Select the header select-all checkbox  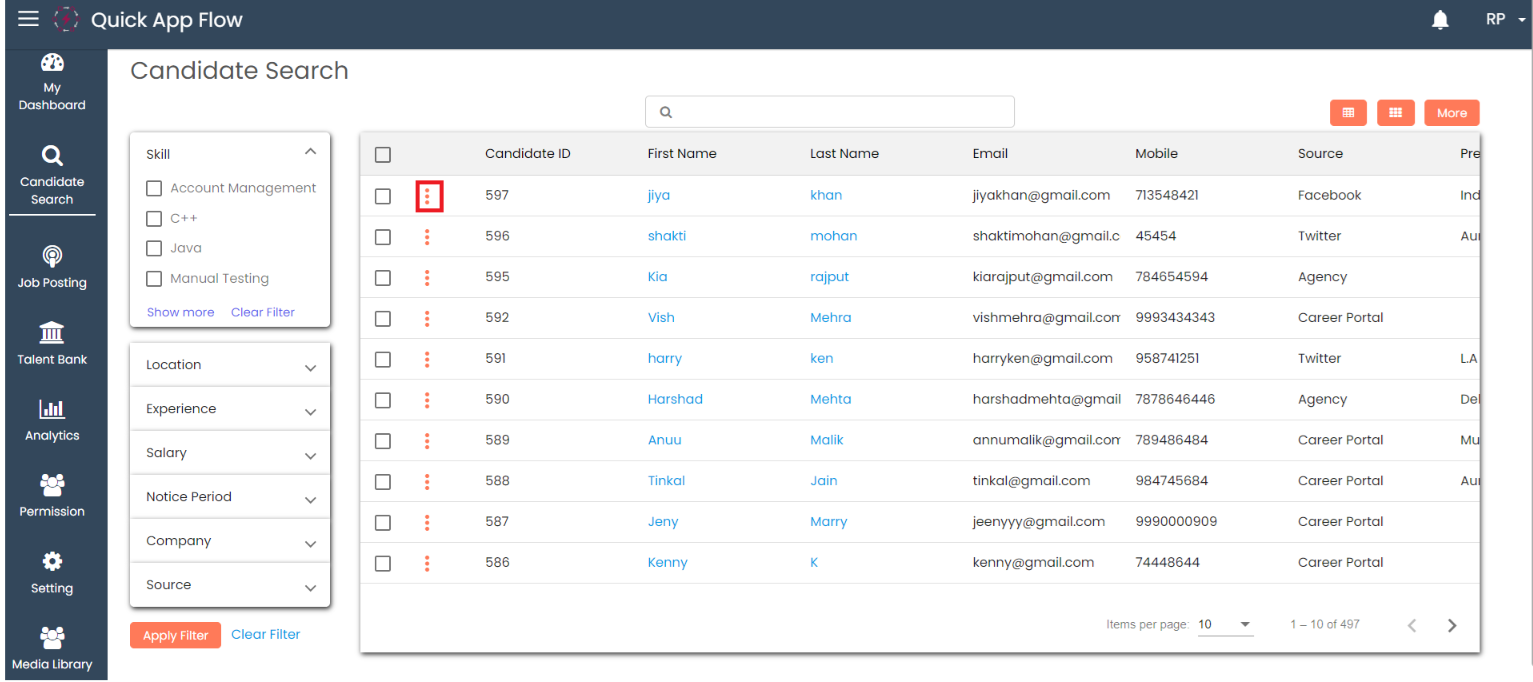pyautogui.click(x=383, y=155)
